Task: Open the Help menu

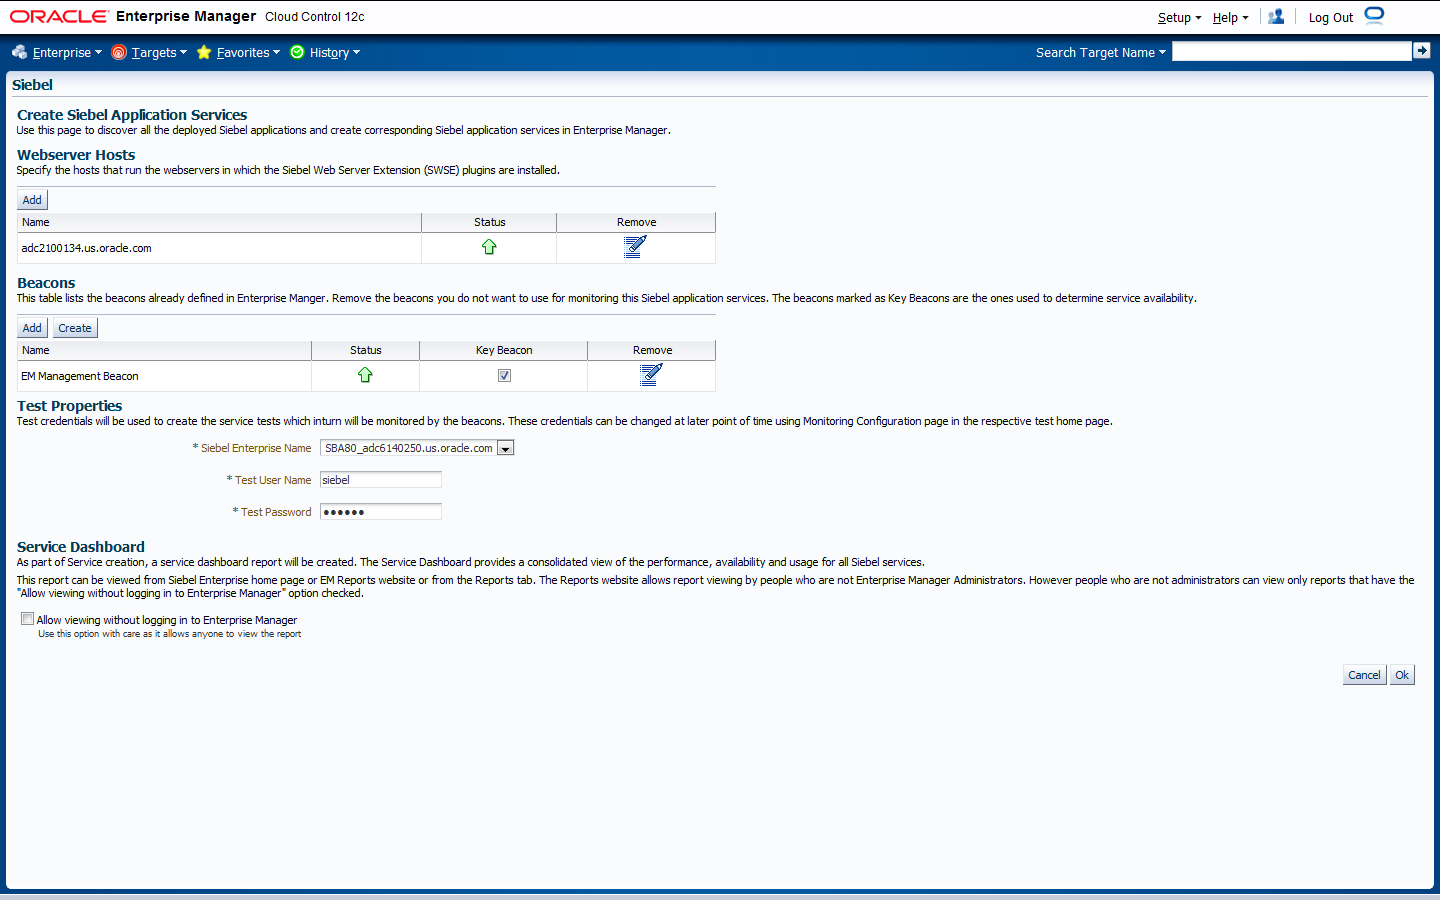Action: tap(1230, 17)
